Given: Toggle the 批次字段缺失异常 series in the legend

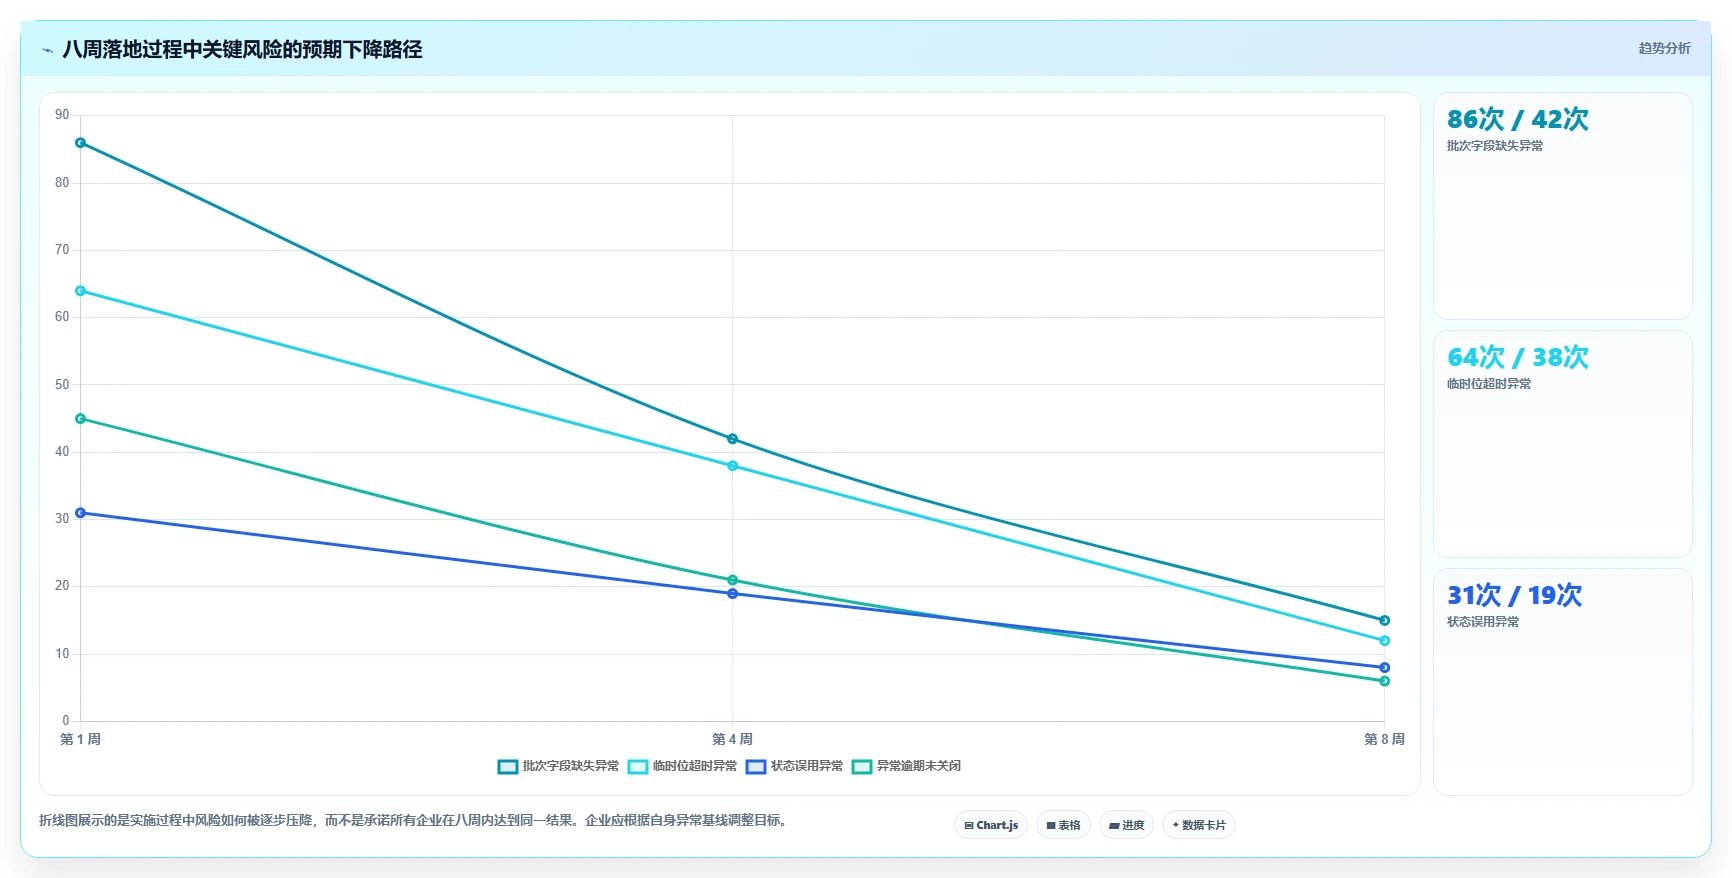Looking at the screenshot, I should pos(558,766).
